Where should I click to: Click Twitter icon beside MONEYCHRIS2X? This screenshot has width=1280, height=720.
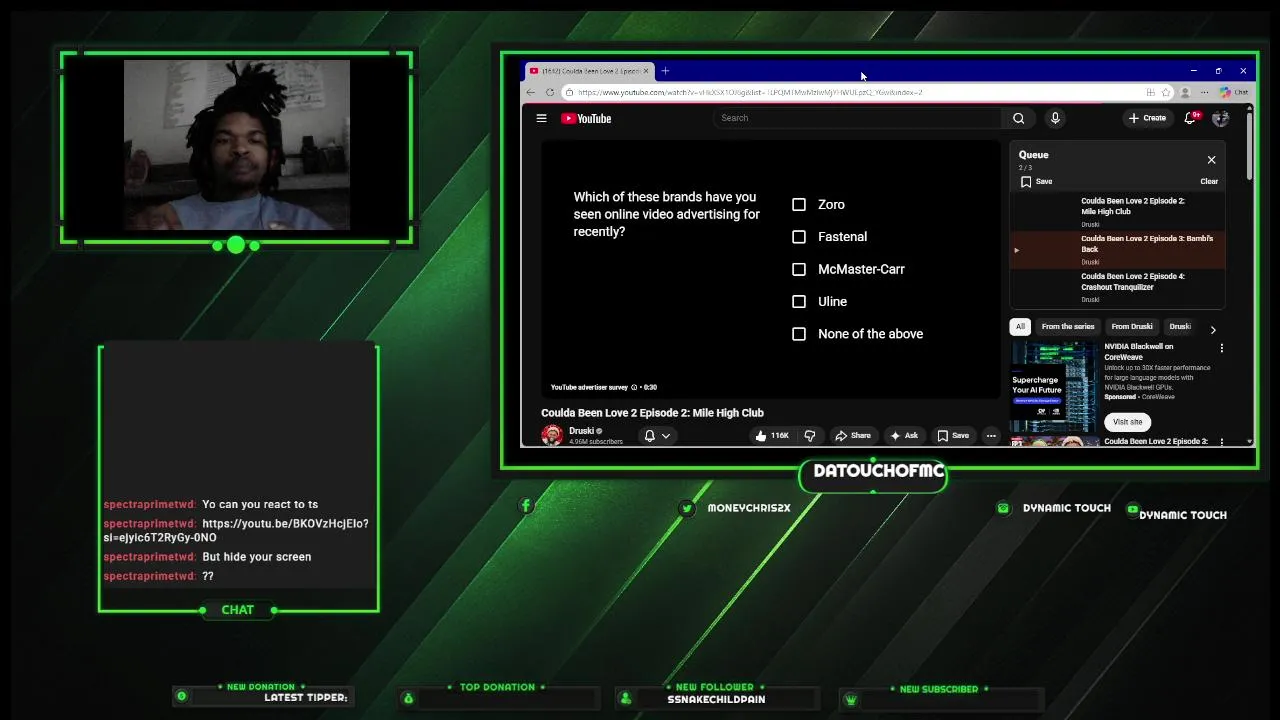(687, 508)
